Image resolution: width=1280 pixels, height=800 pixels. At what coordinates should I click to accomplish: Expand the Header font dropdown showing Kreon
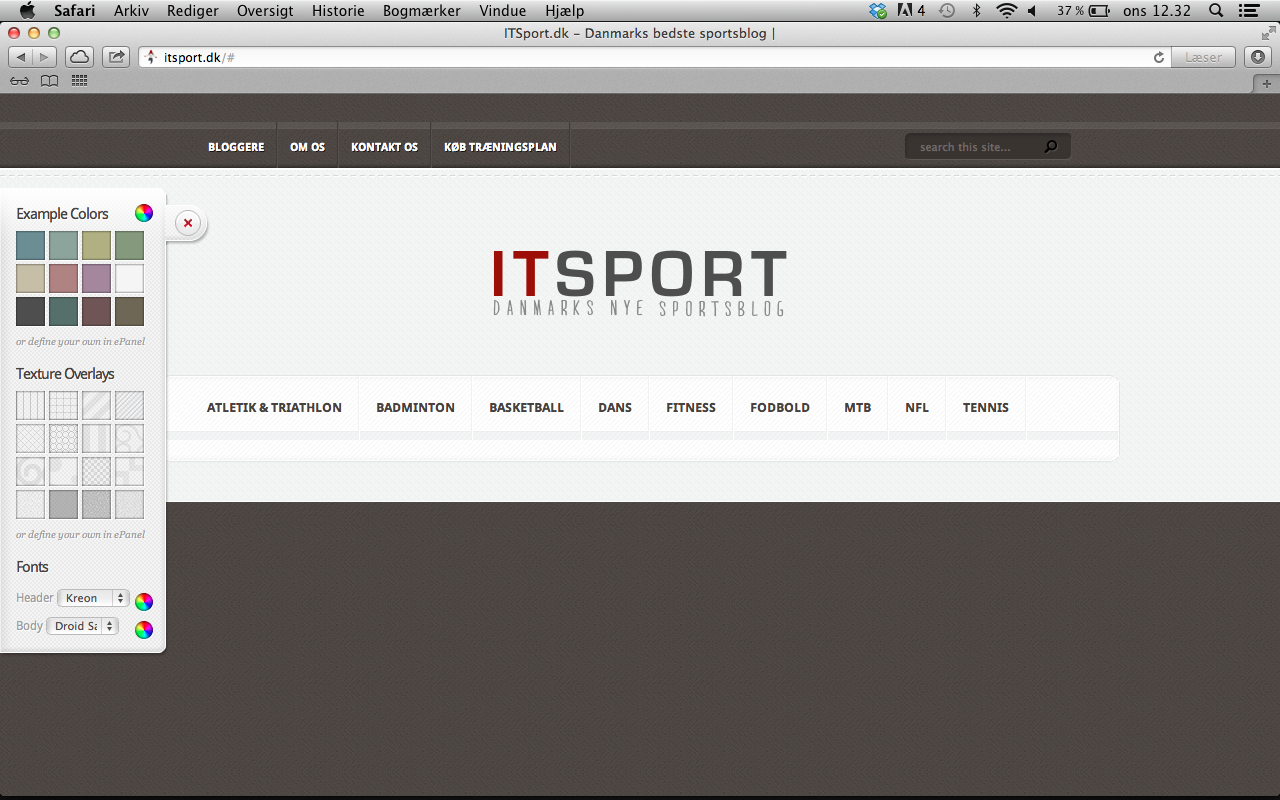point(93,598)
